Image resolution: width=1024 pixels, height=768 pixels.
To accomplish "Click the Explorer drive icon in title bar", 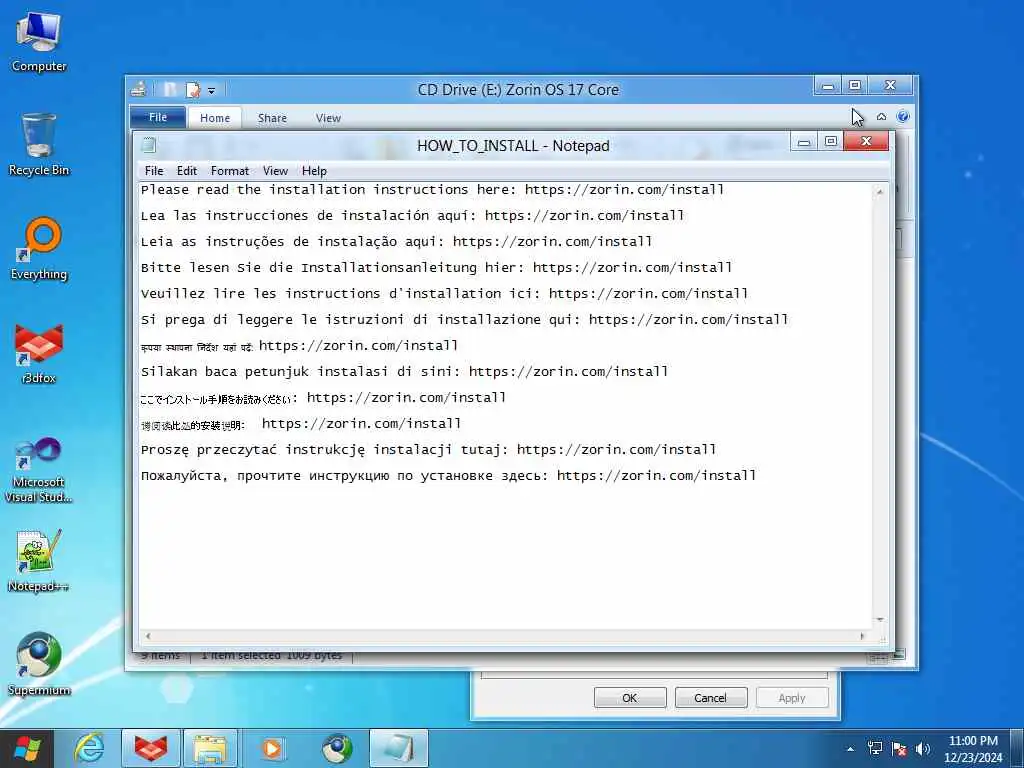I will 138,89.
